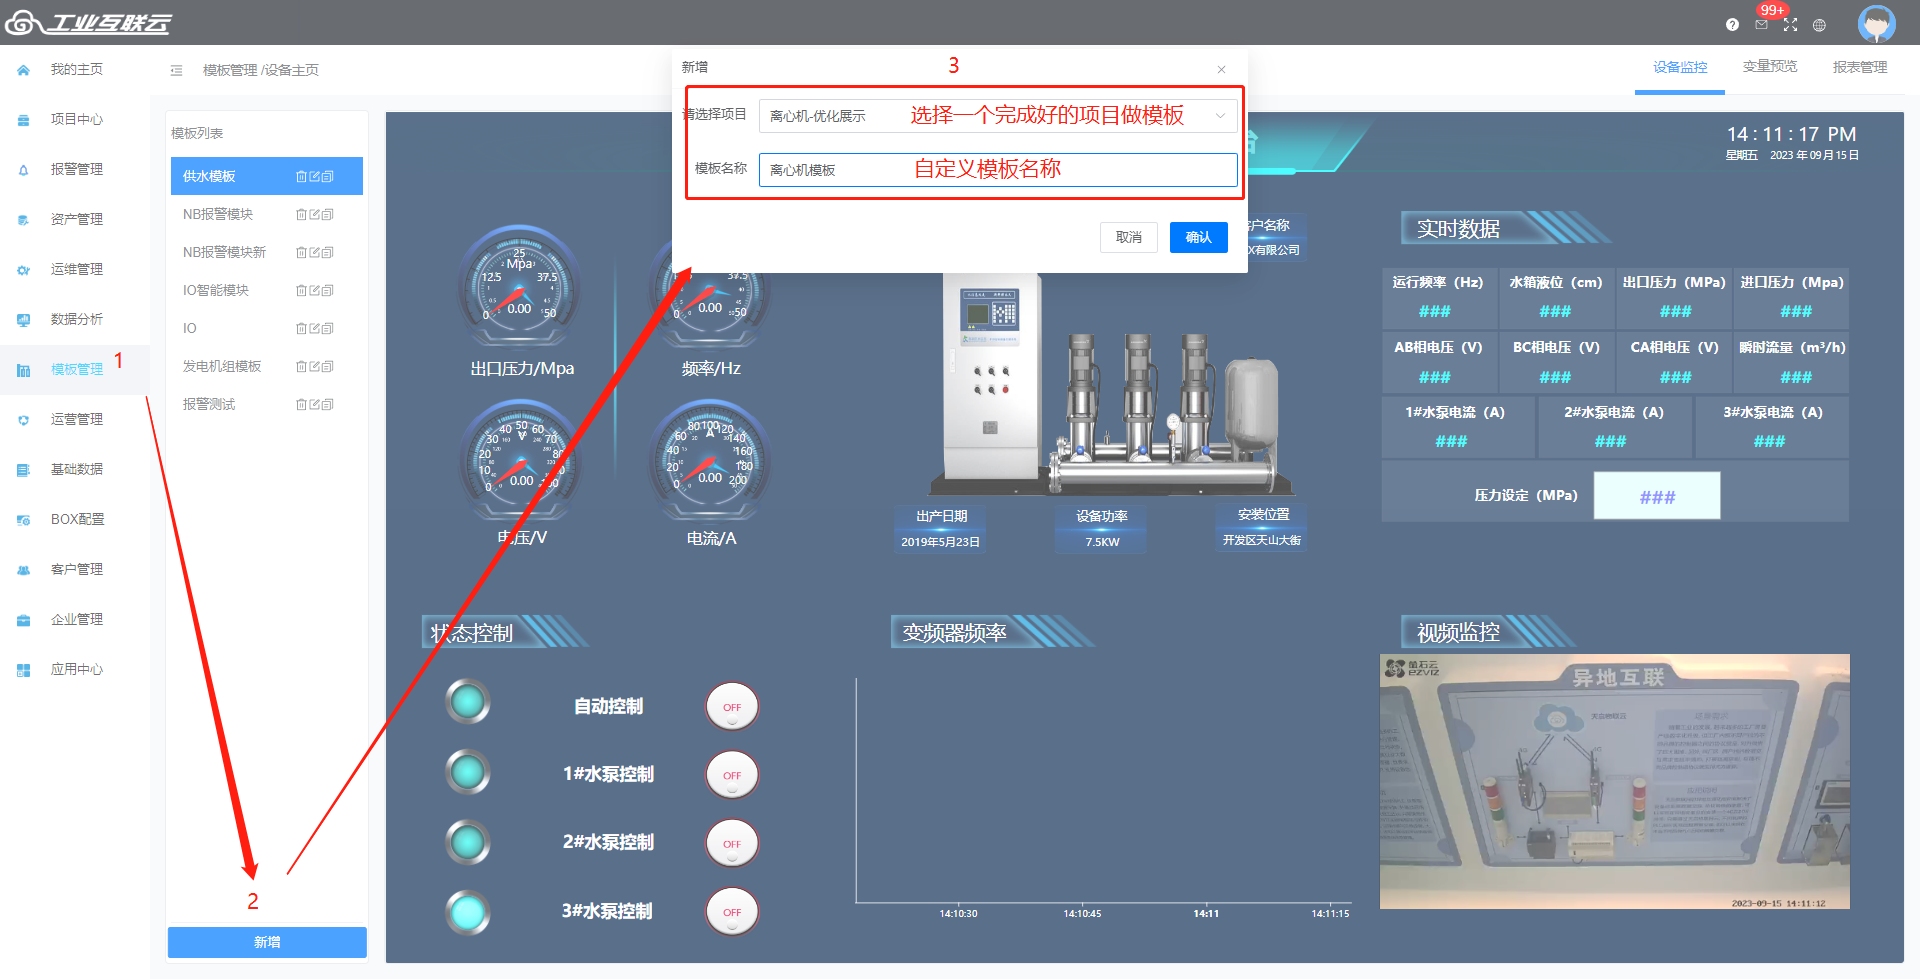Open 企业管理 in the sidebar
This screenshot has width=1920, height=979.
tap(76, 620)
